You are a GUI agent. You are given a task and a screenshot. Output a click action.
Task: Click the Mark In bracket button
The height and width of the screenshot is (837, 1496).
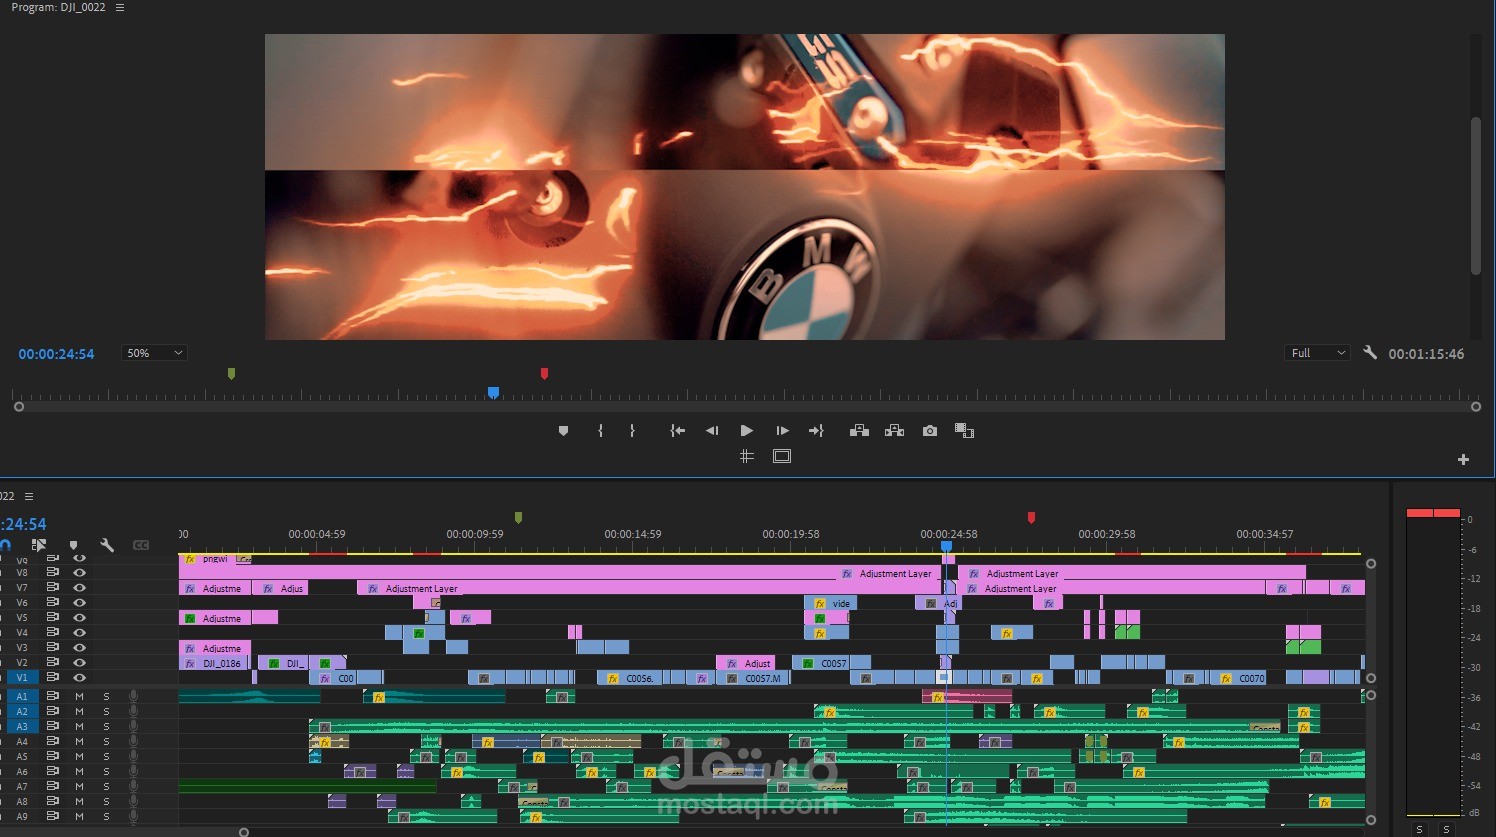tap(600, 431)
